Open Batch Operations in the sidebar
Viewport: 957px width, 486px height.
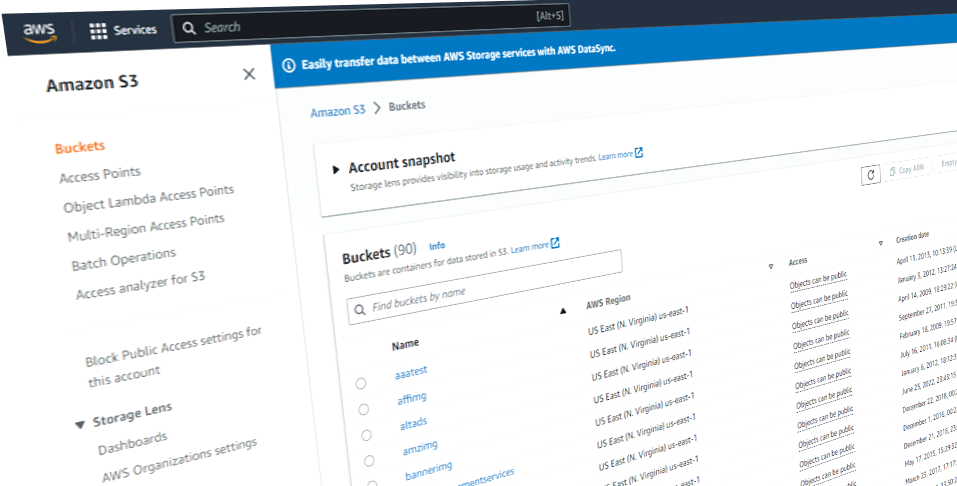(124, 259)
